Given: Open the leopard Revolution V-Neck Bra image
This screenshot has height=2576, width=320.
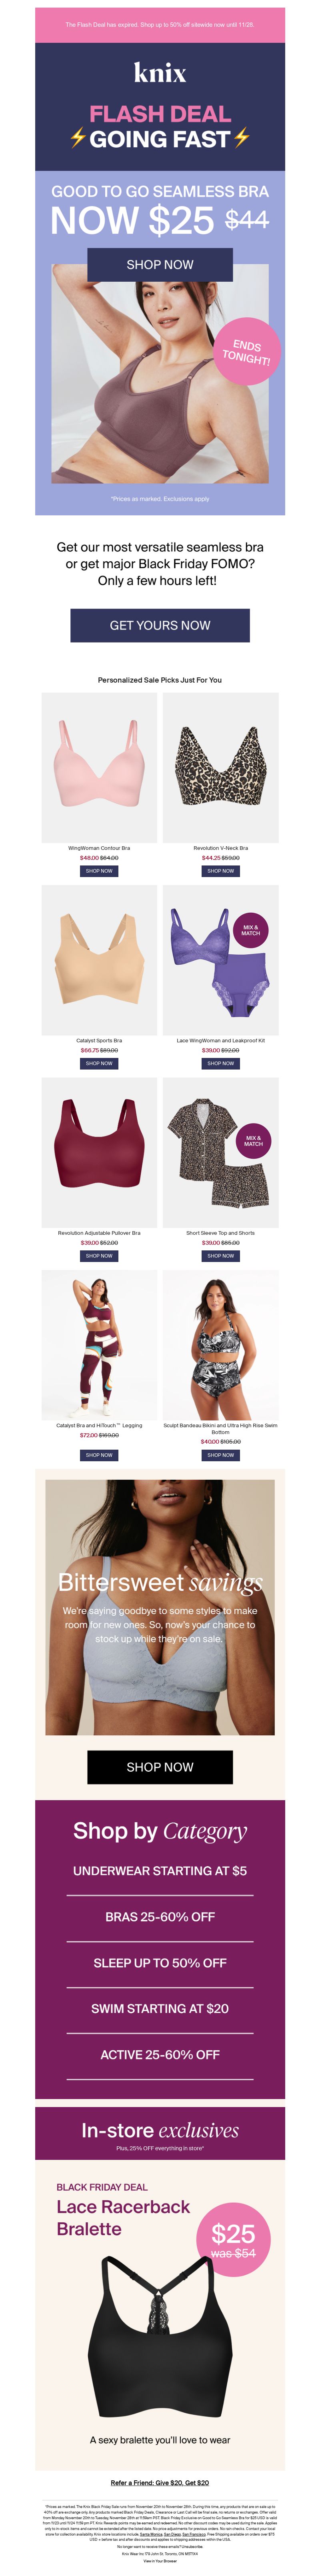Looking at the screenshot, I should tap(221, 767).
